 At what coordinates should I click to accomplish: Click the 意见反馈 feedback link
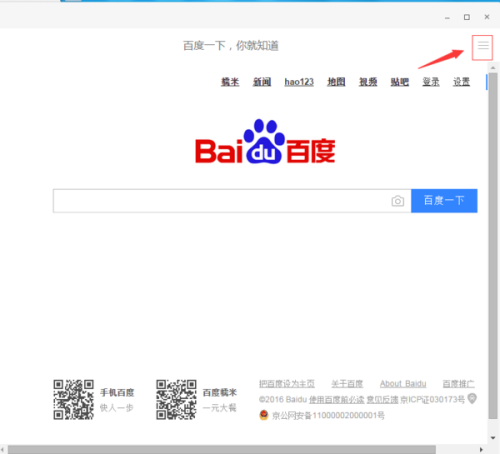(382, 399)
